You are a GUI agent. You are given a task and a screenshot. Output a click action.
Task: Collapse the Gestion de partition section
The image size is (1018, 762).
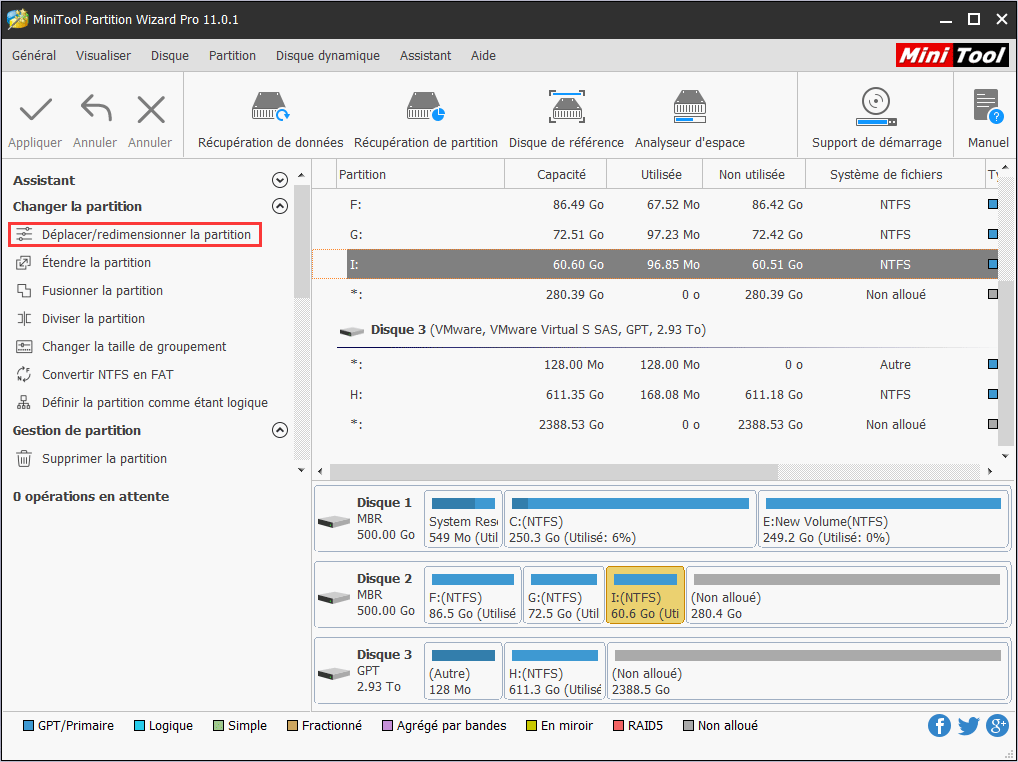pyautogui.click(x=280, y=430)
